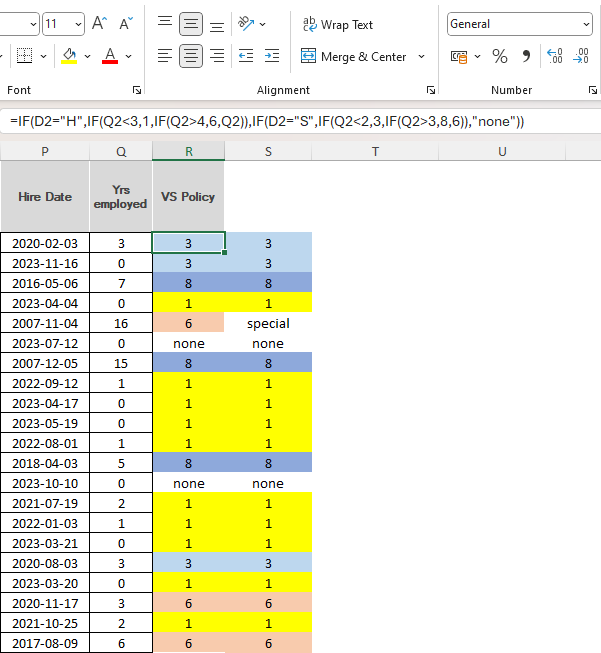
Task: Open the text orientation options
Action: (246, 24)
